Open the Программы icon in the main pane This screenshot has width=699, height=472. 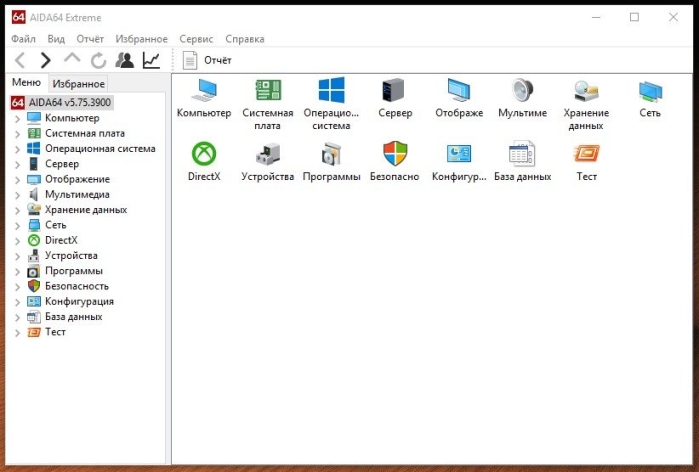point(331,154)
